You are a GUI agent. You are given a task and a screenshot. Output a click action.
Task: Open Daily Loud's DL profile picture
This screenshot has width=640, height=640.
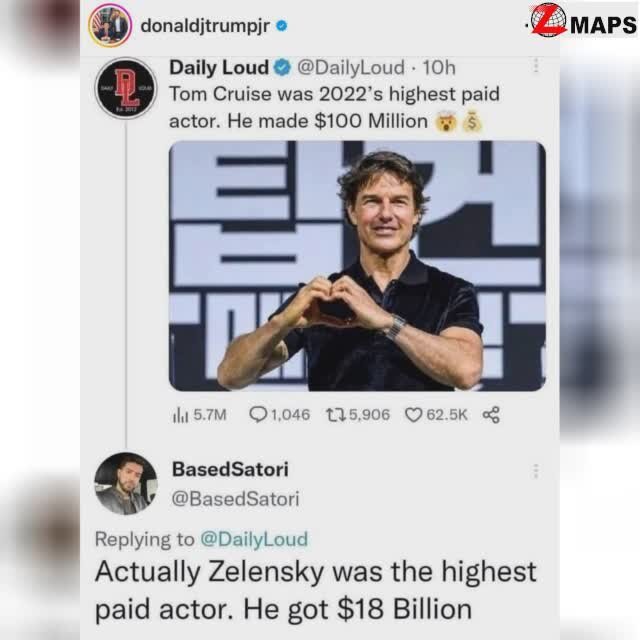tap(126, 88)
